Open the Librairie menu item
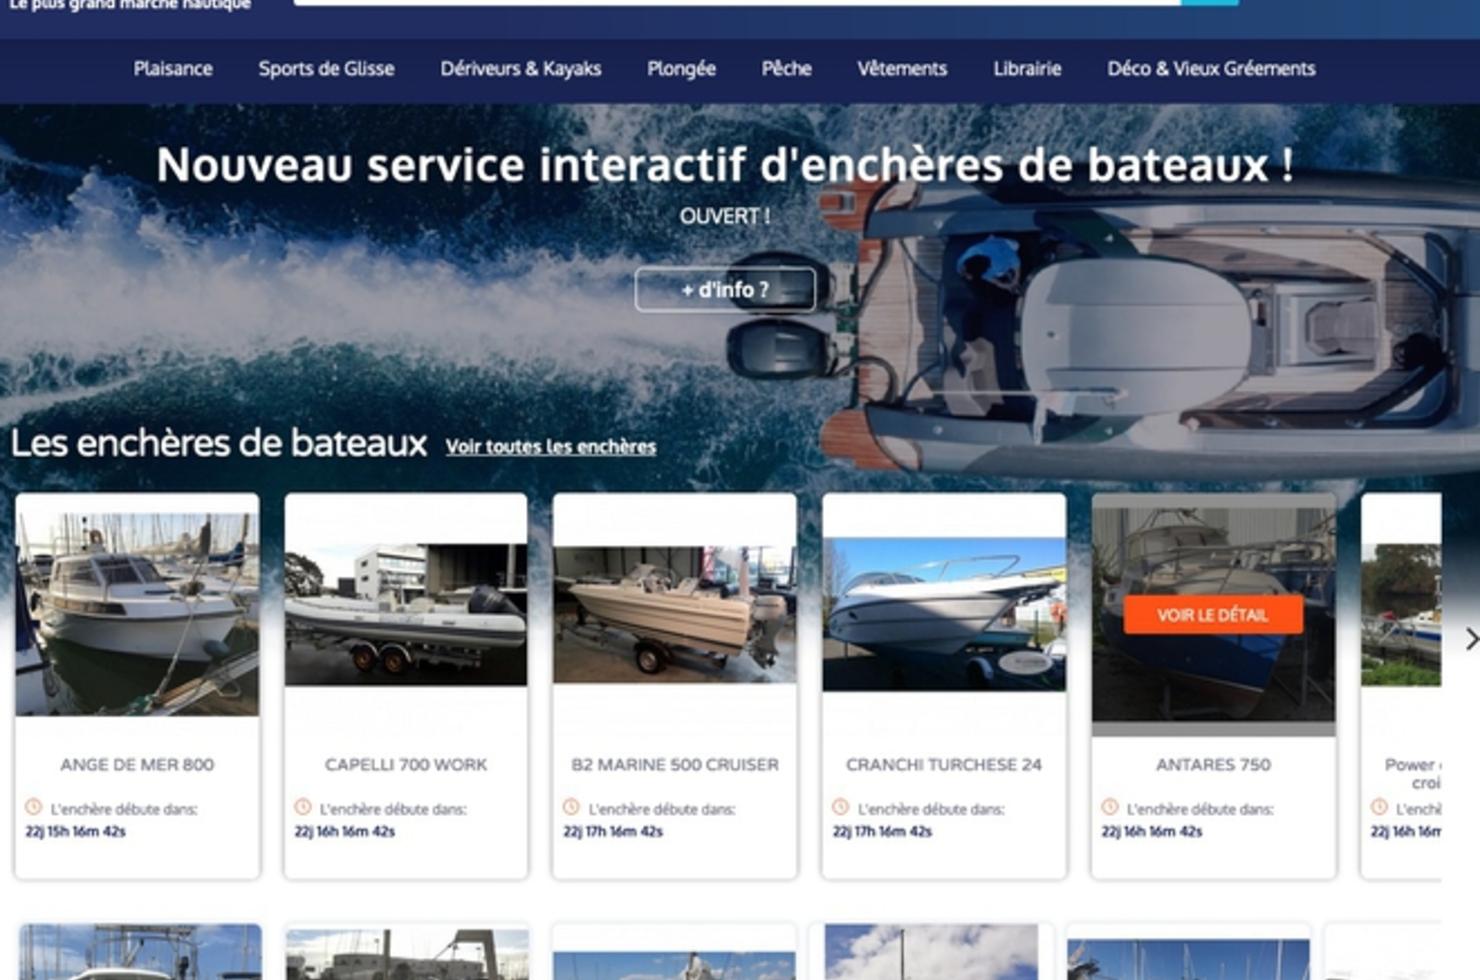The height and width of the screenshot is (980, 1480). [1027, 69]
